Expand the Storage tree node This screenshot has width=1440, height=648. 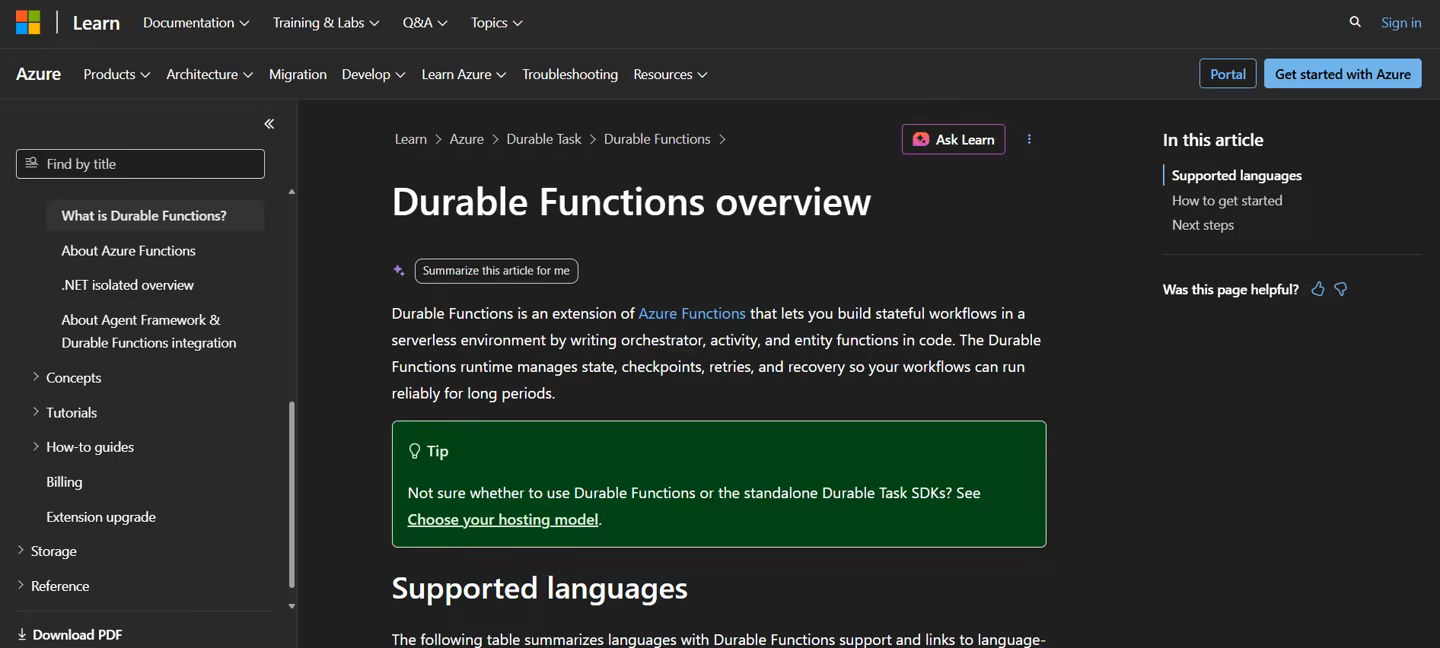click(x=21, y=550)
